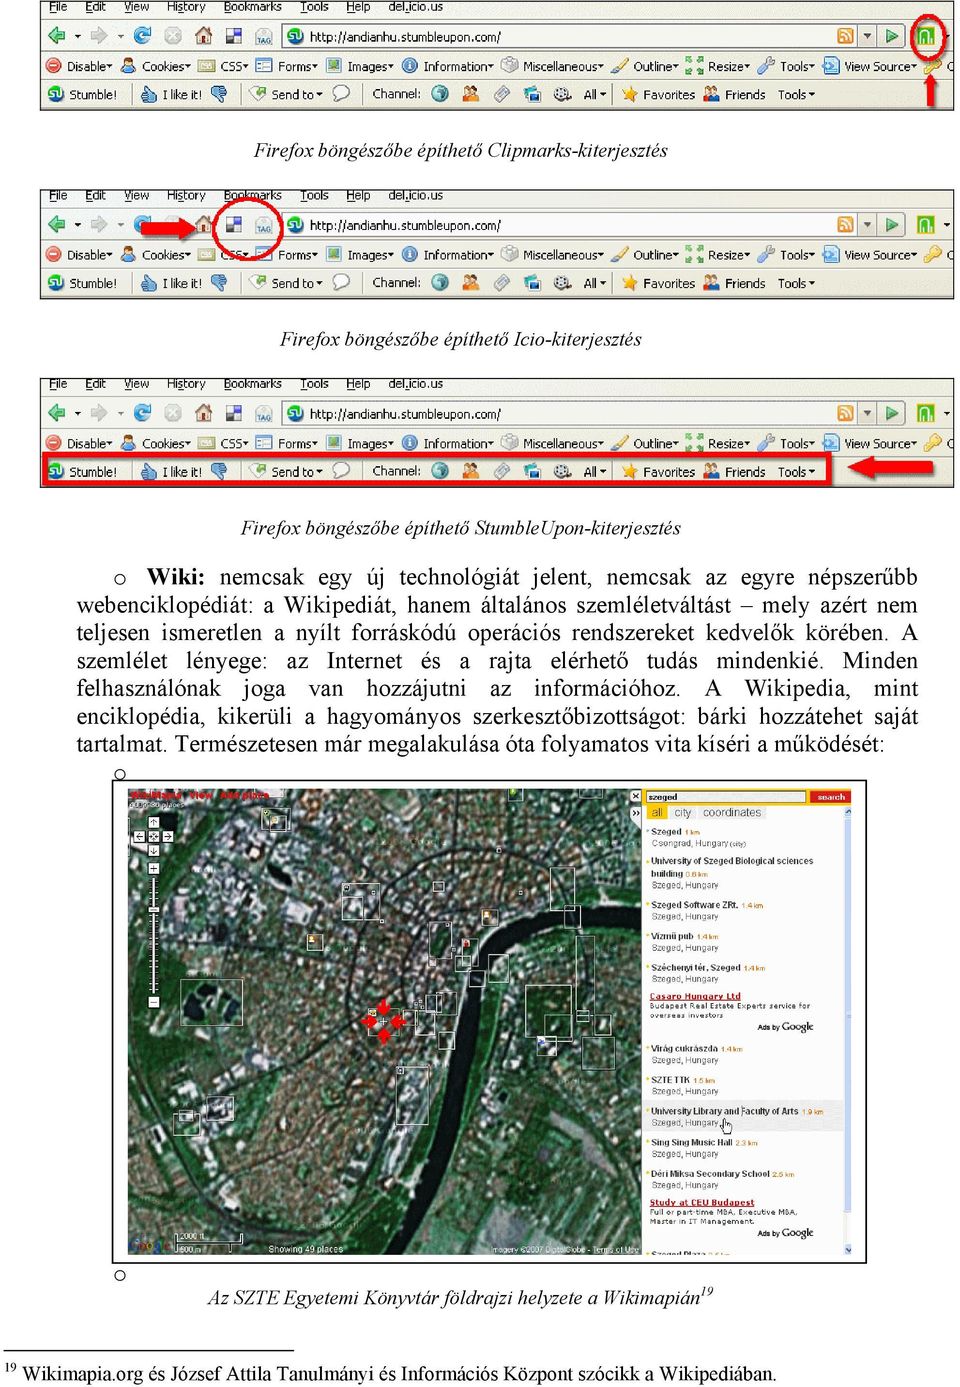960x1387 pixels.
Task: Click the Back arrow in the Clipmarks screenshot
Action: point(57,36)
